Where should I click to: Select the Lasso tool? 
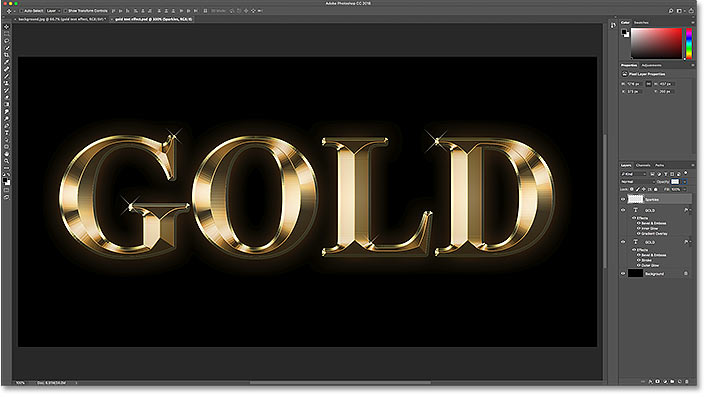[x=6, y=41]
